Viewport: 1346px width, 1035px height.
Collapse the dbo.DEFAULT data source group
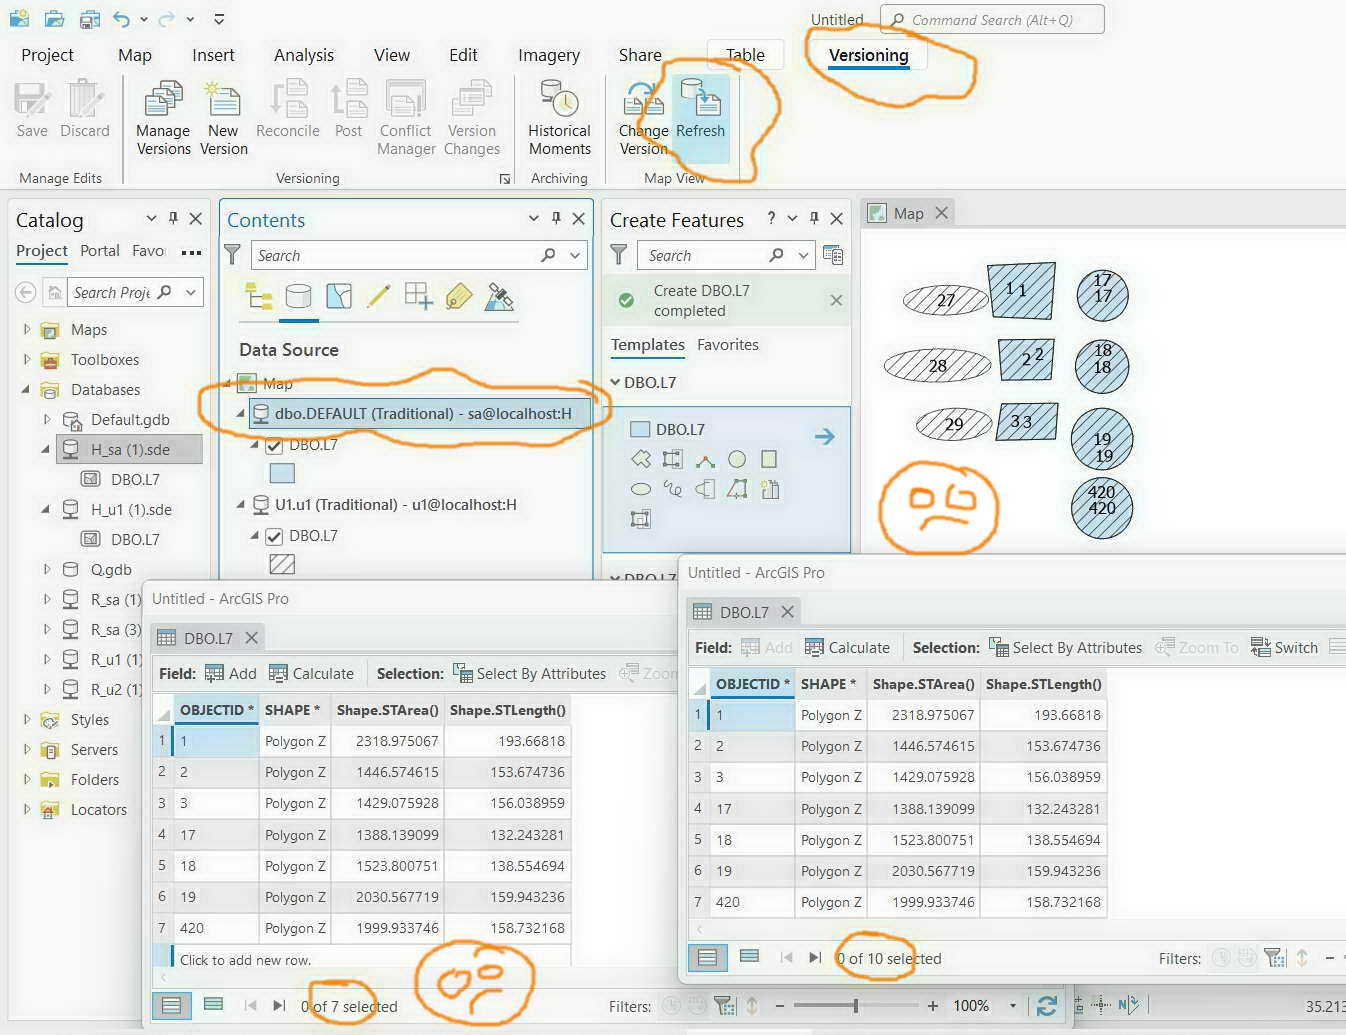[240, 413]
